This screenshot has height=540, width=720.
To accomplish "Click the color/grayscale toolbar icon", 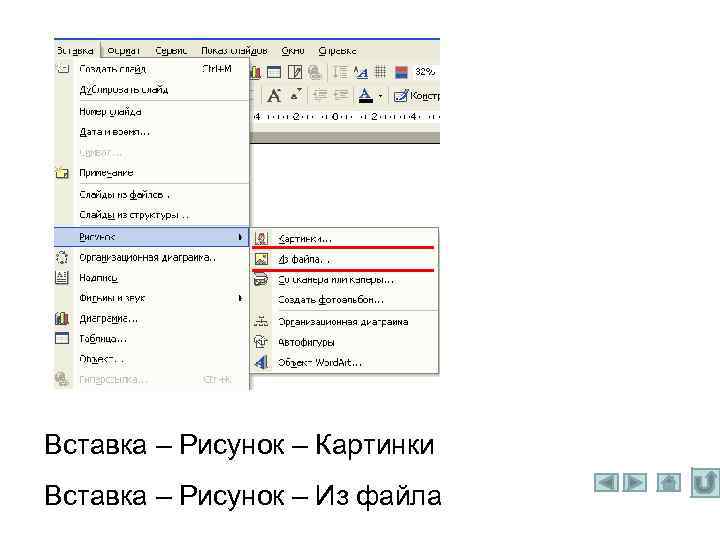I will (x=401, y=72).
